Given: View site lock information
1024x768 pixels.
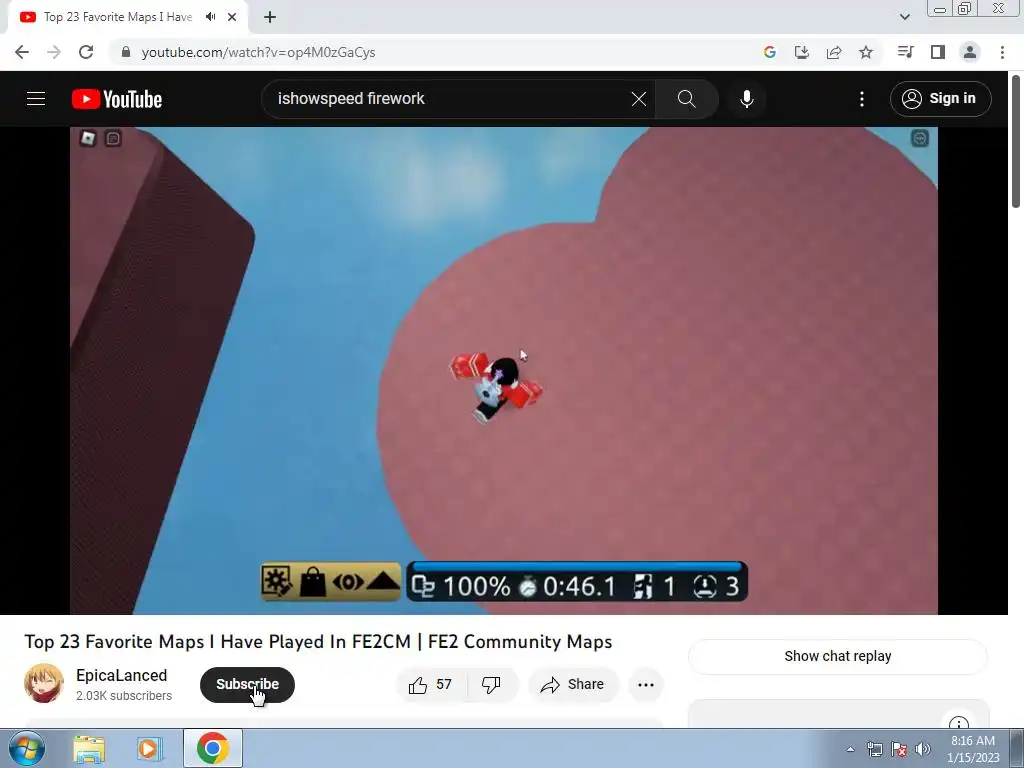Looking at the screenshot, I should click(126, 52).
